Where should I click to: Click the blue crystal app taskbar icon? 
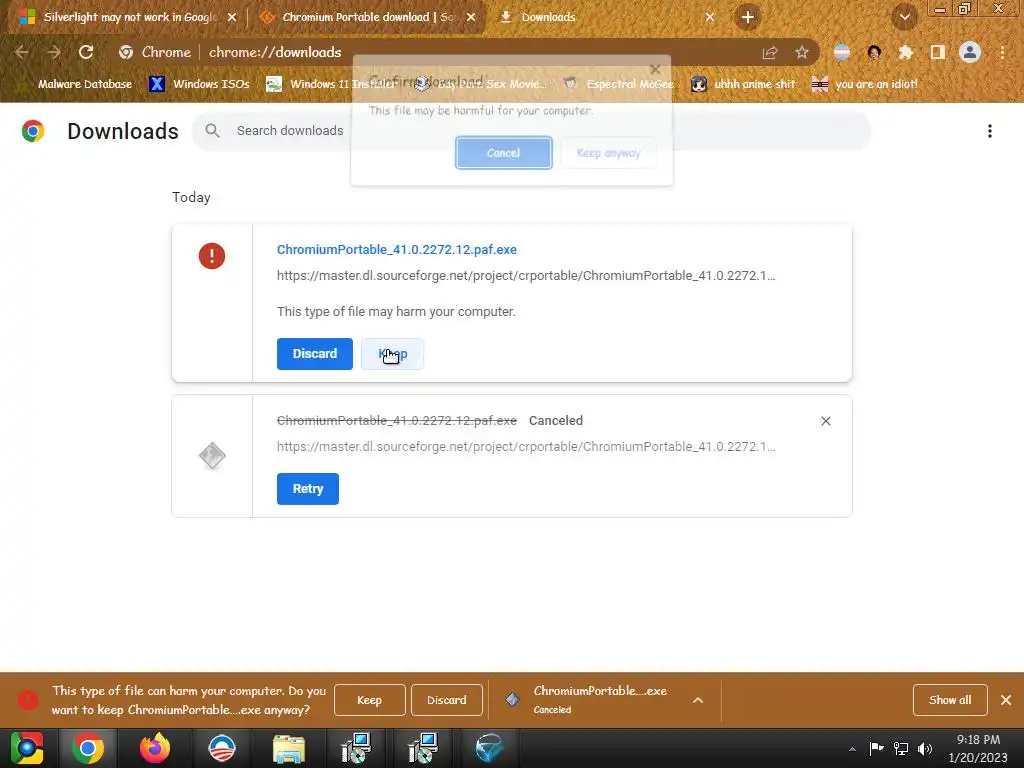(x=489, y=748)
